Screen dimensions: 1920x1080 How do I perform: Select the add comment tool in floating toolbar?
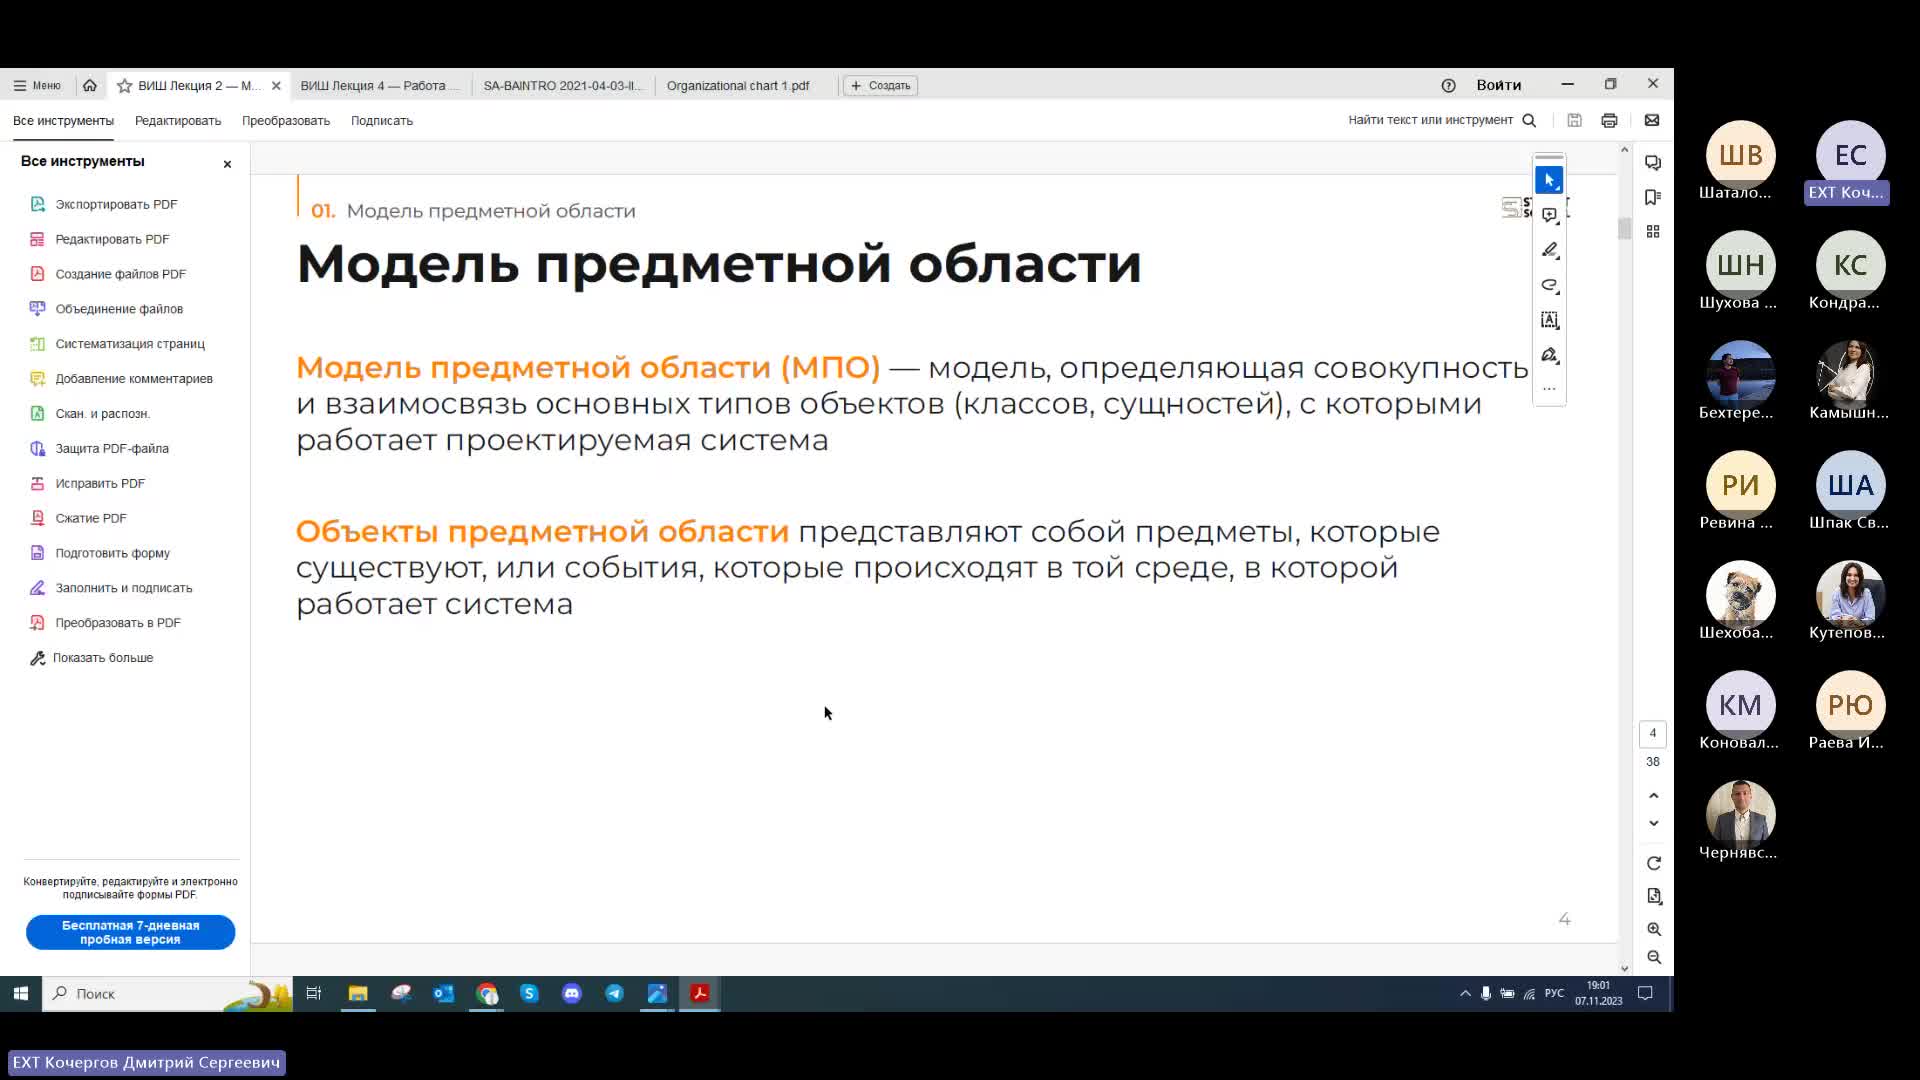pyautogui.click(x=1549, y=215)
